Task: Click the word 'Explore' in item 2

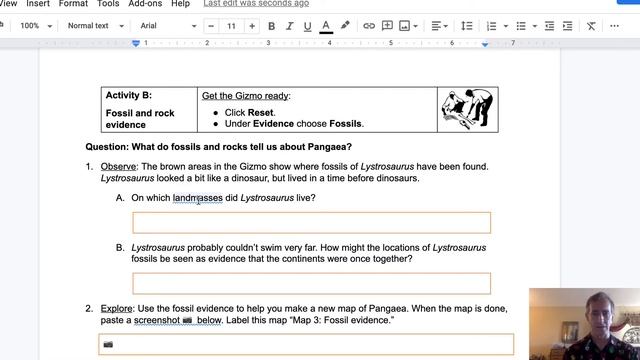Action: [x=116, y=309]
